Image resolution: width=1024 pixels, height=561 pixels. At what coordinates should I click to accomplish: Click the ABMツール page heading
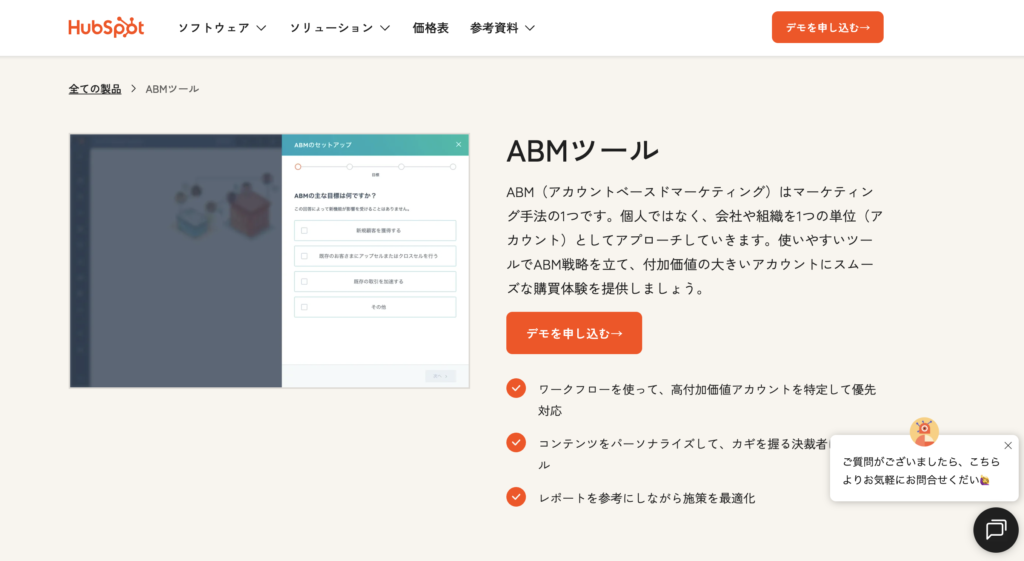coord(583,150)
